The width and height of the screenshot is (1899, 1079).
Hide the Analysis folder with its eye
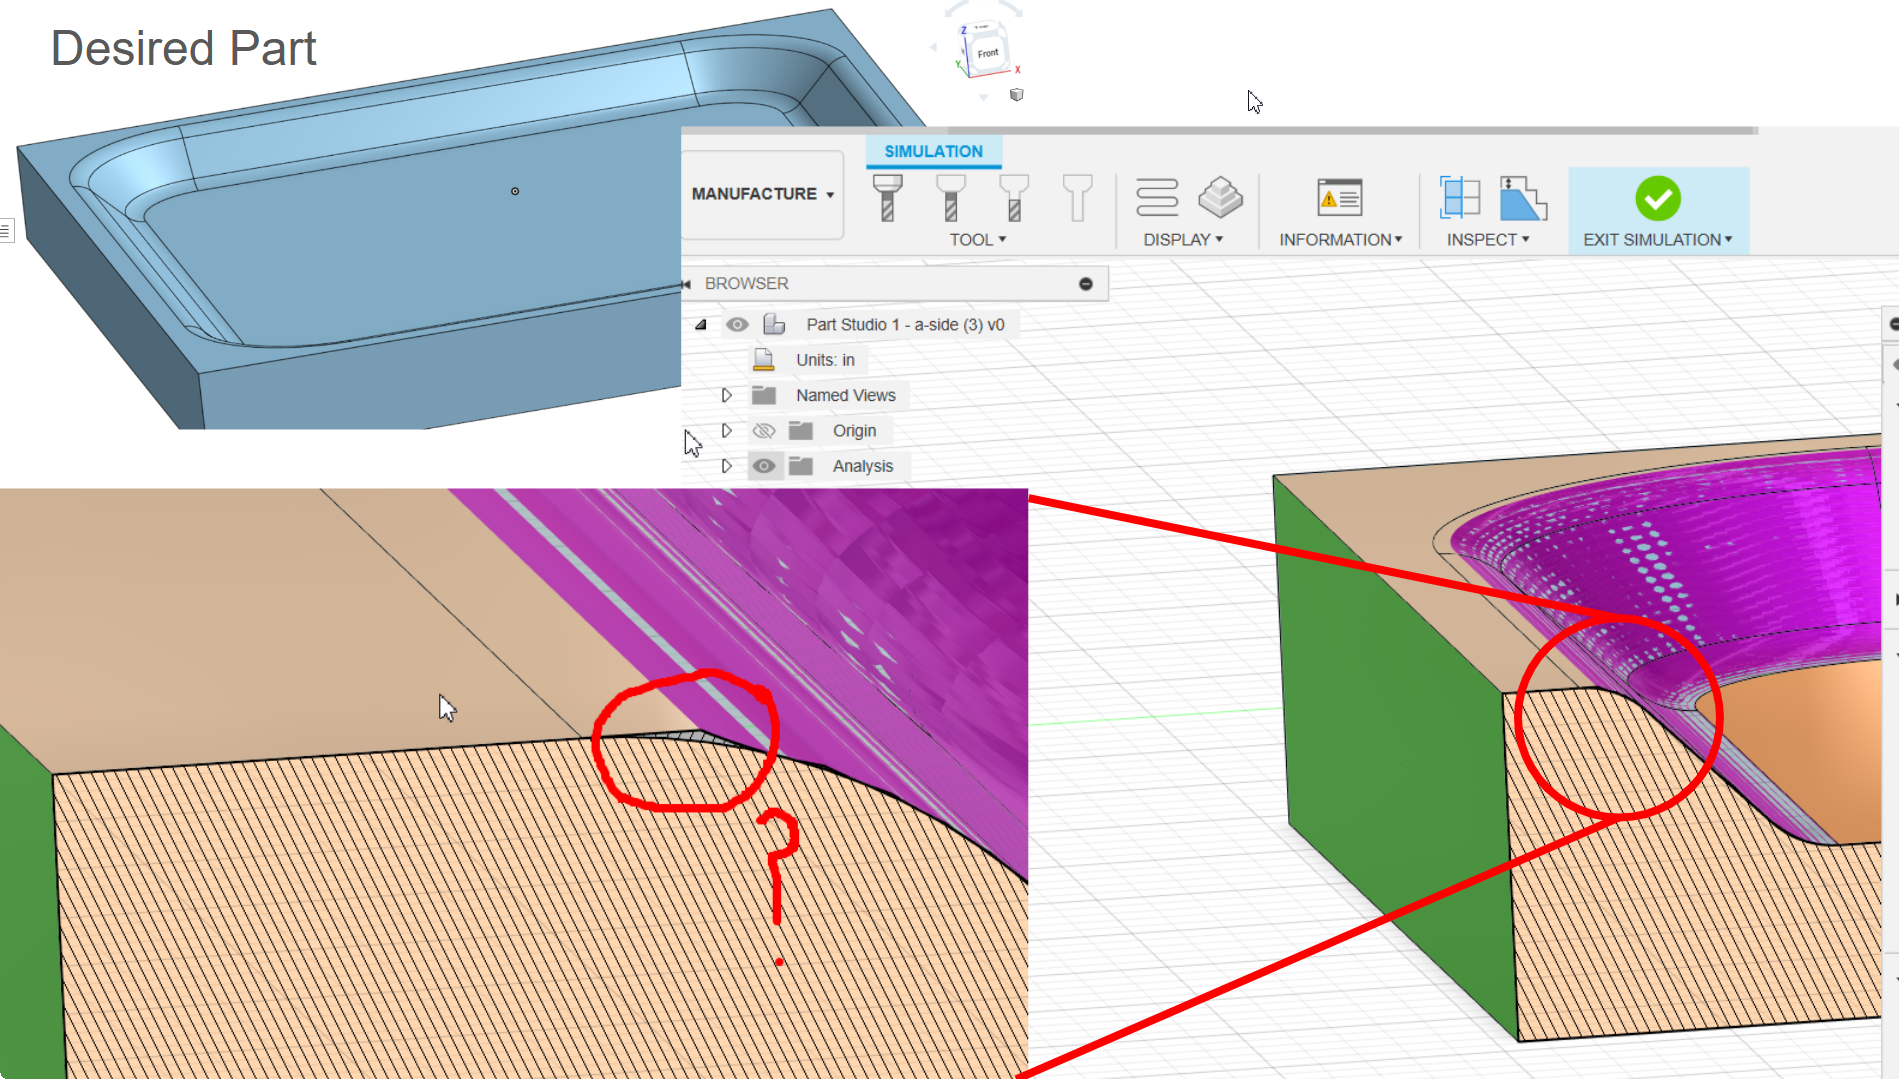[764, 466]
